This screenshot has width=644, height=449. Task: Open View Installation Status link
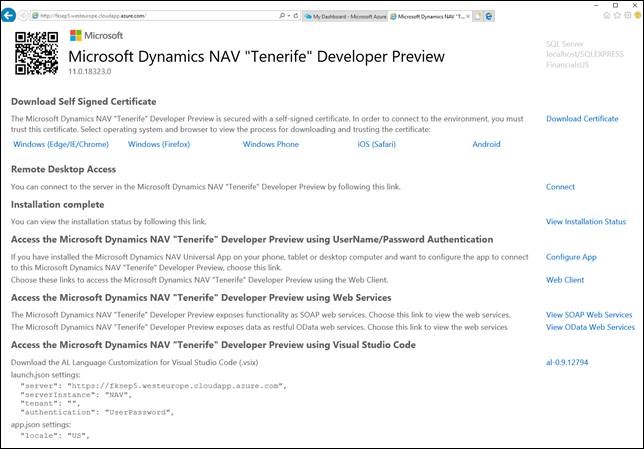click(x=586, y=221)
